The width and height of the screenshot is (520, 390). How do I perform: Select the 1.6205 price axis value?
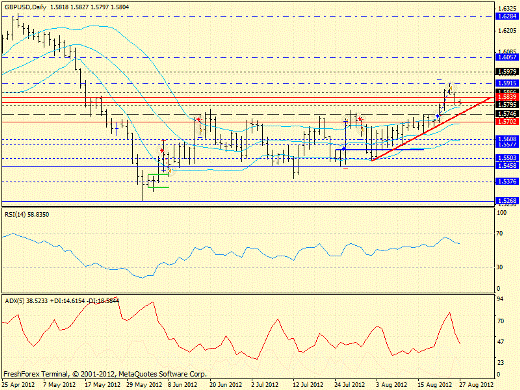click(507, 31)
